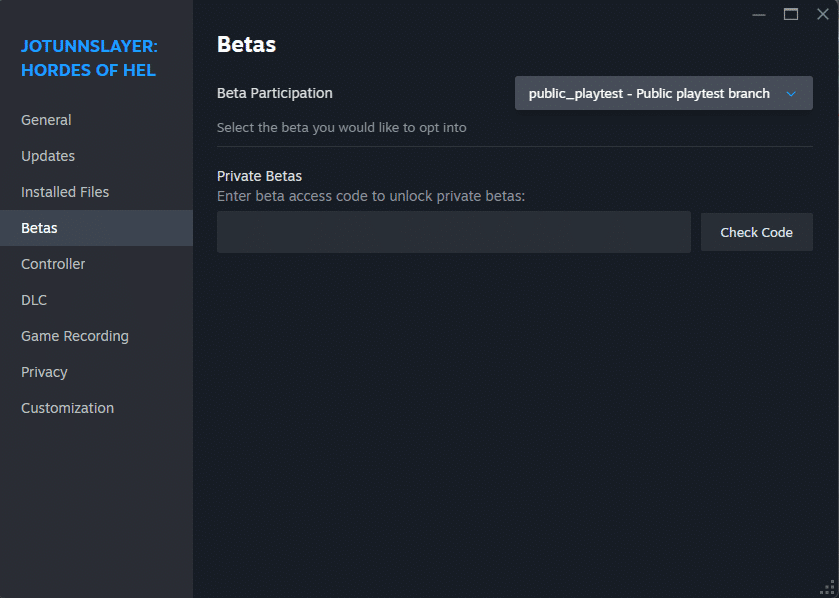Select the Betas sidebar item
Viewport: 839px width, 598px height.
tap(96, 228)
